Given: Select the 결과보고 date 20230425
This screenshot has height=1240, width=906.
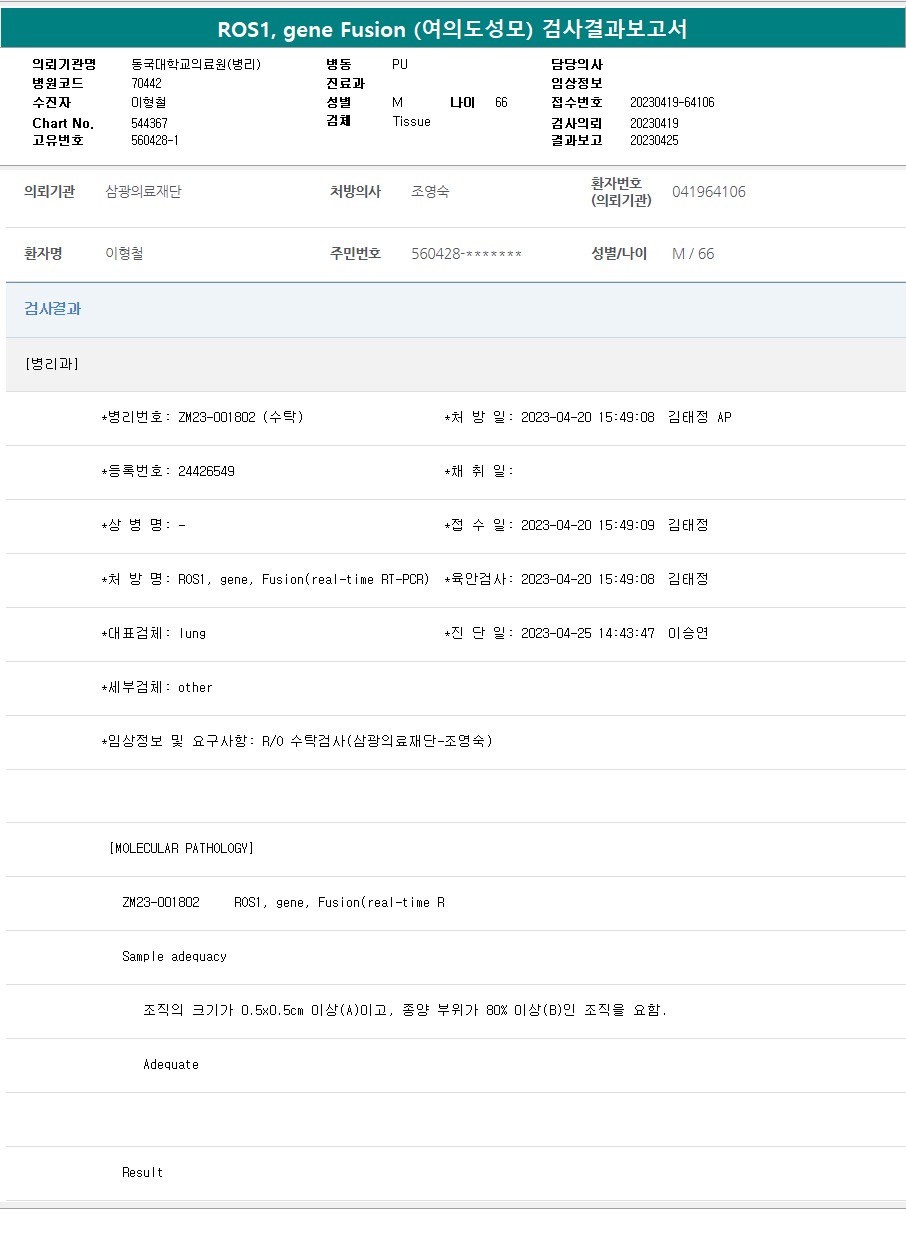Looking at the screenshot, I should point(654,140).
